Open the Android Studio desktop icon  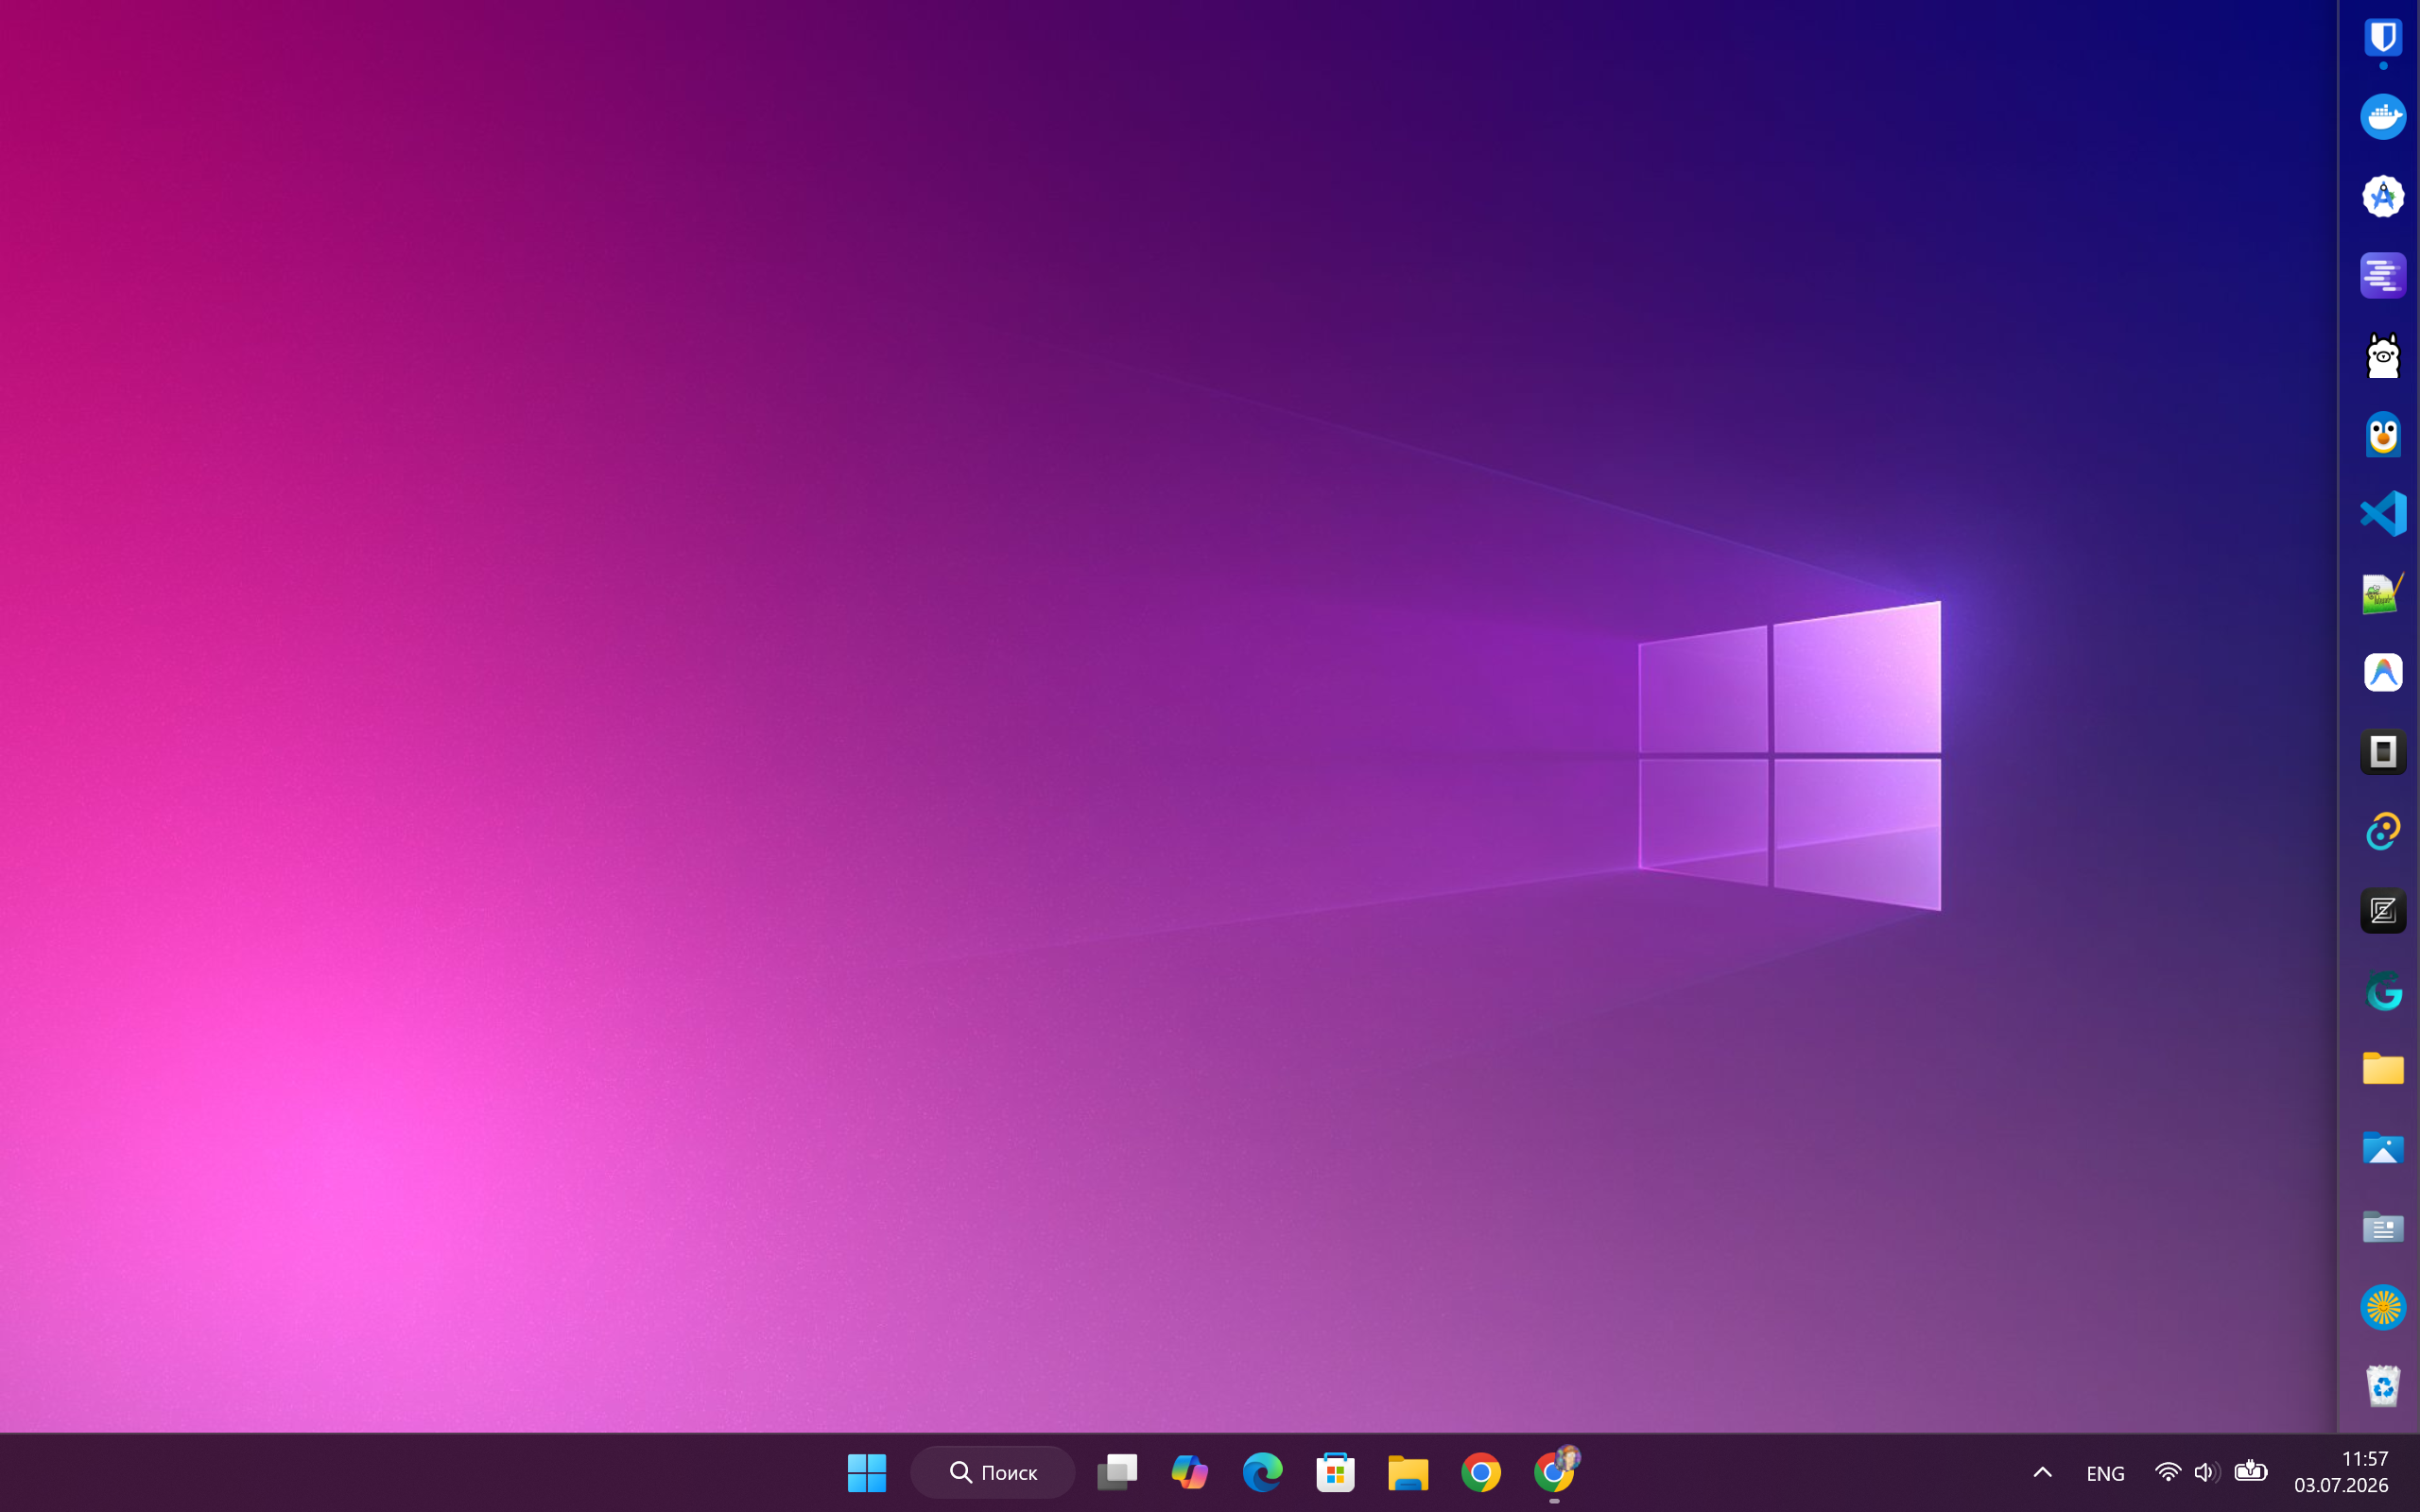(x=2383, y=196)
